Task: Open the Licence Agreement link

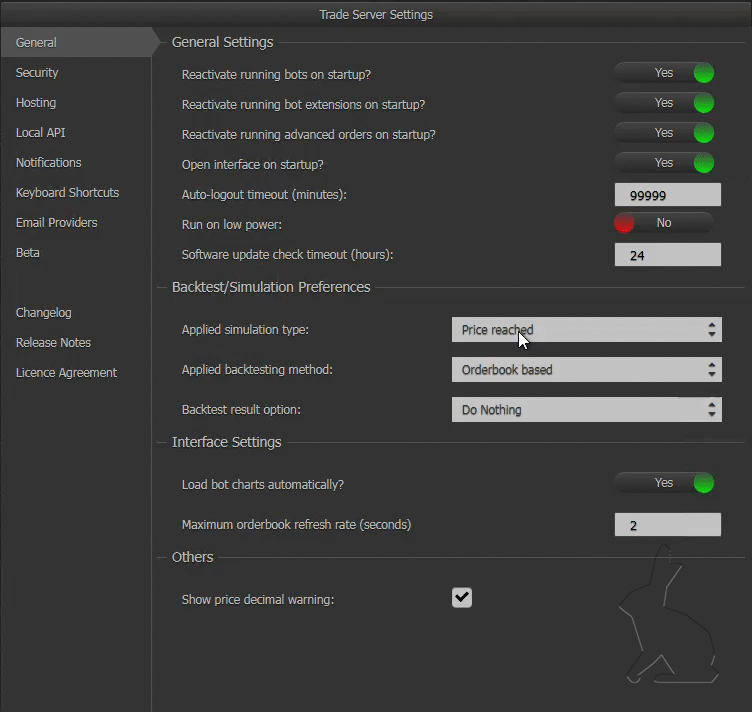Action: (66, 373)
